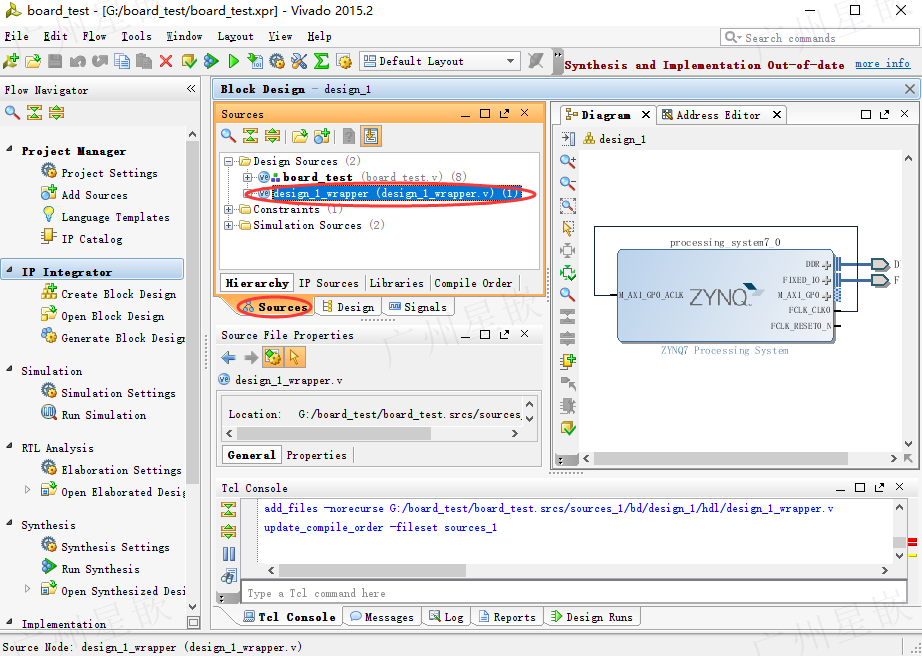Select design_1_wrapper in Sources tree
Image resolution: width=922 pixels, height=656 pixels.
click(x=396, y=193)
